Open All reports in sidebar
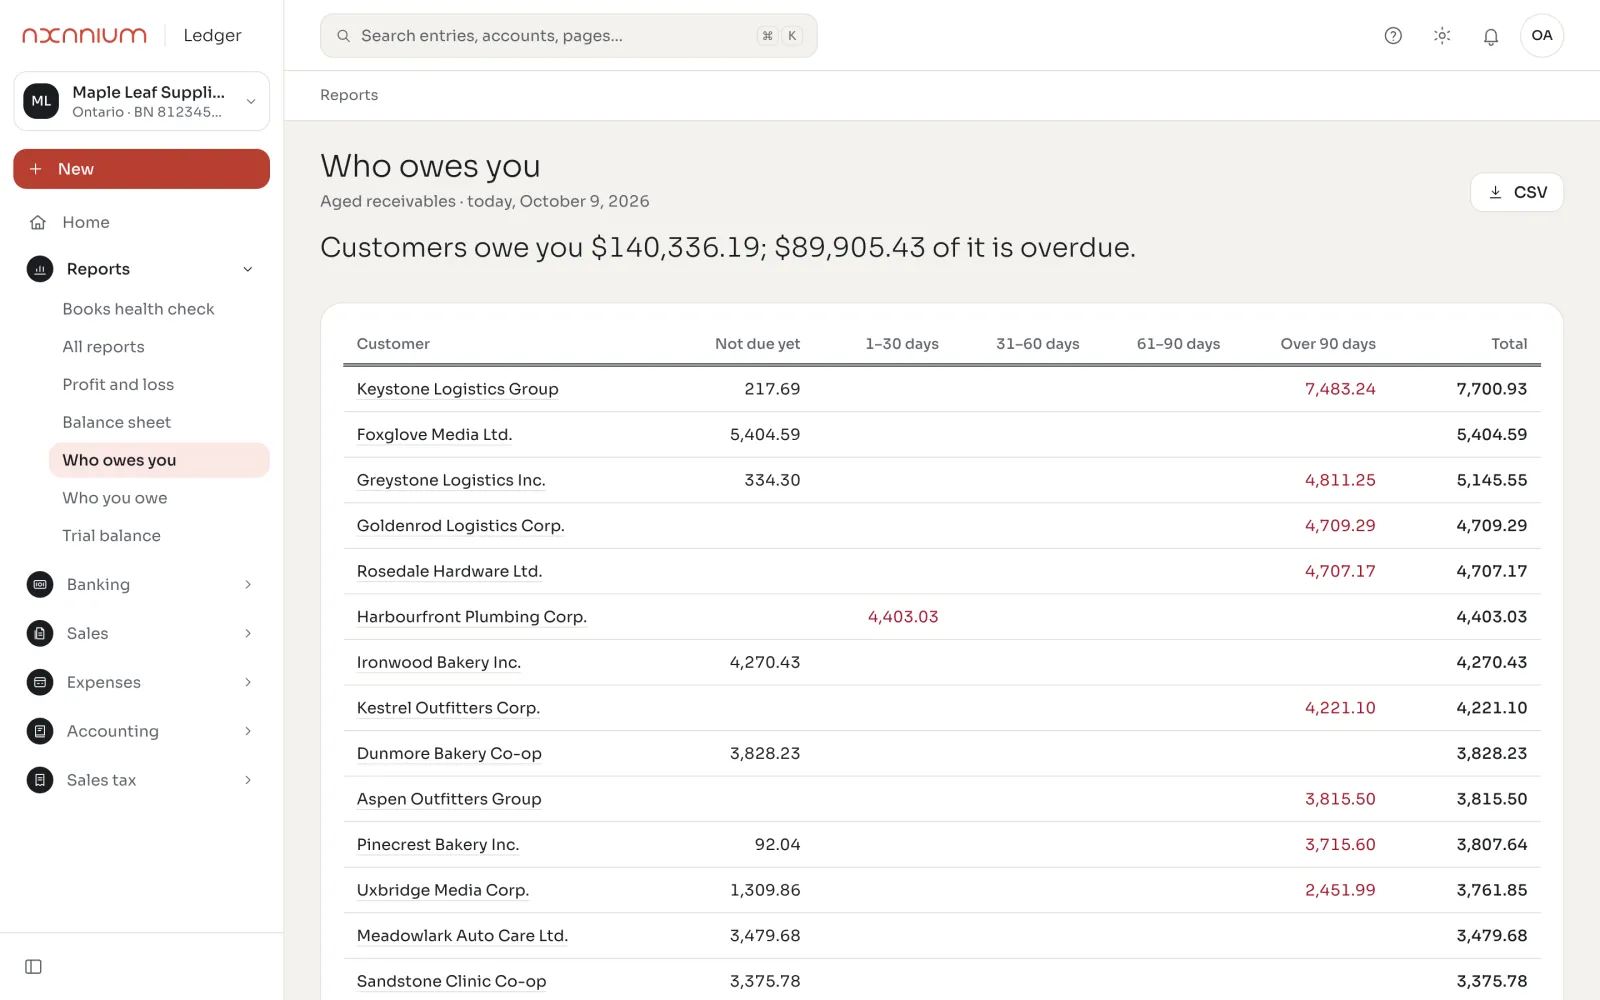1600x1000 pixels. (x=103, y=347)
